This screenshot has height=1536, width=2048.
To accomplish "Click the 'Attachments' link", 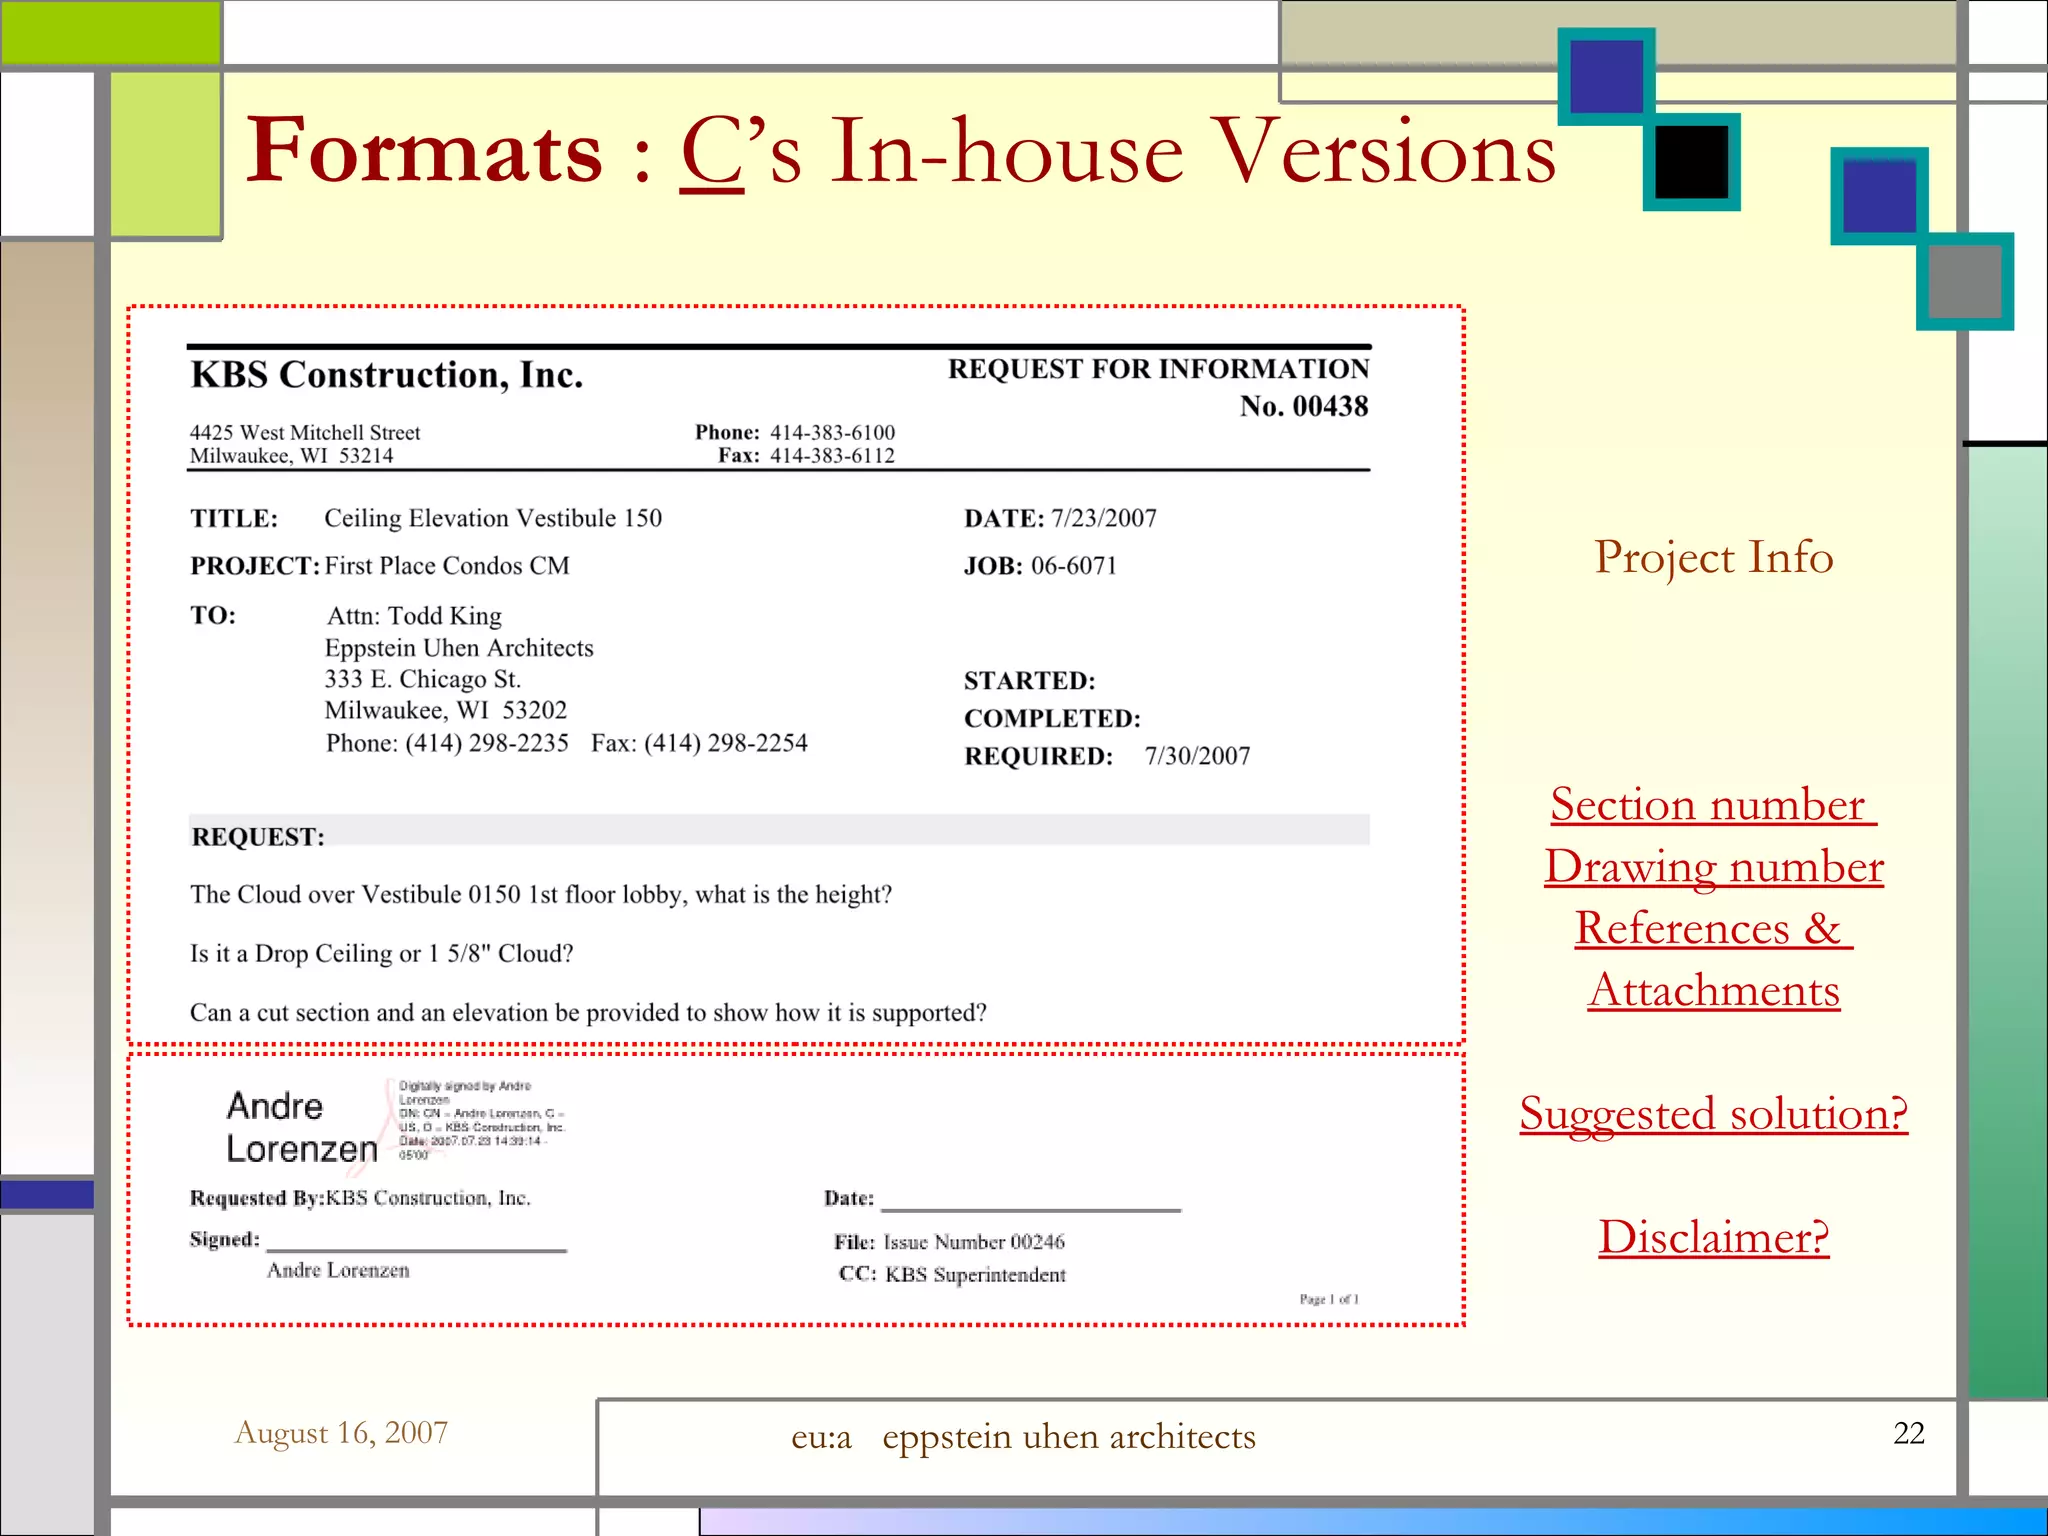I will tap(1714, 990).
